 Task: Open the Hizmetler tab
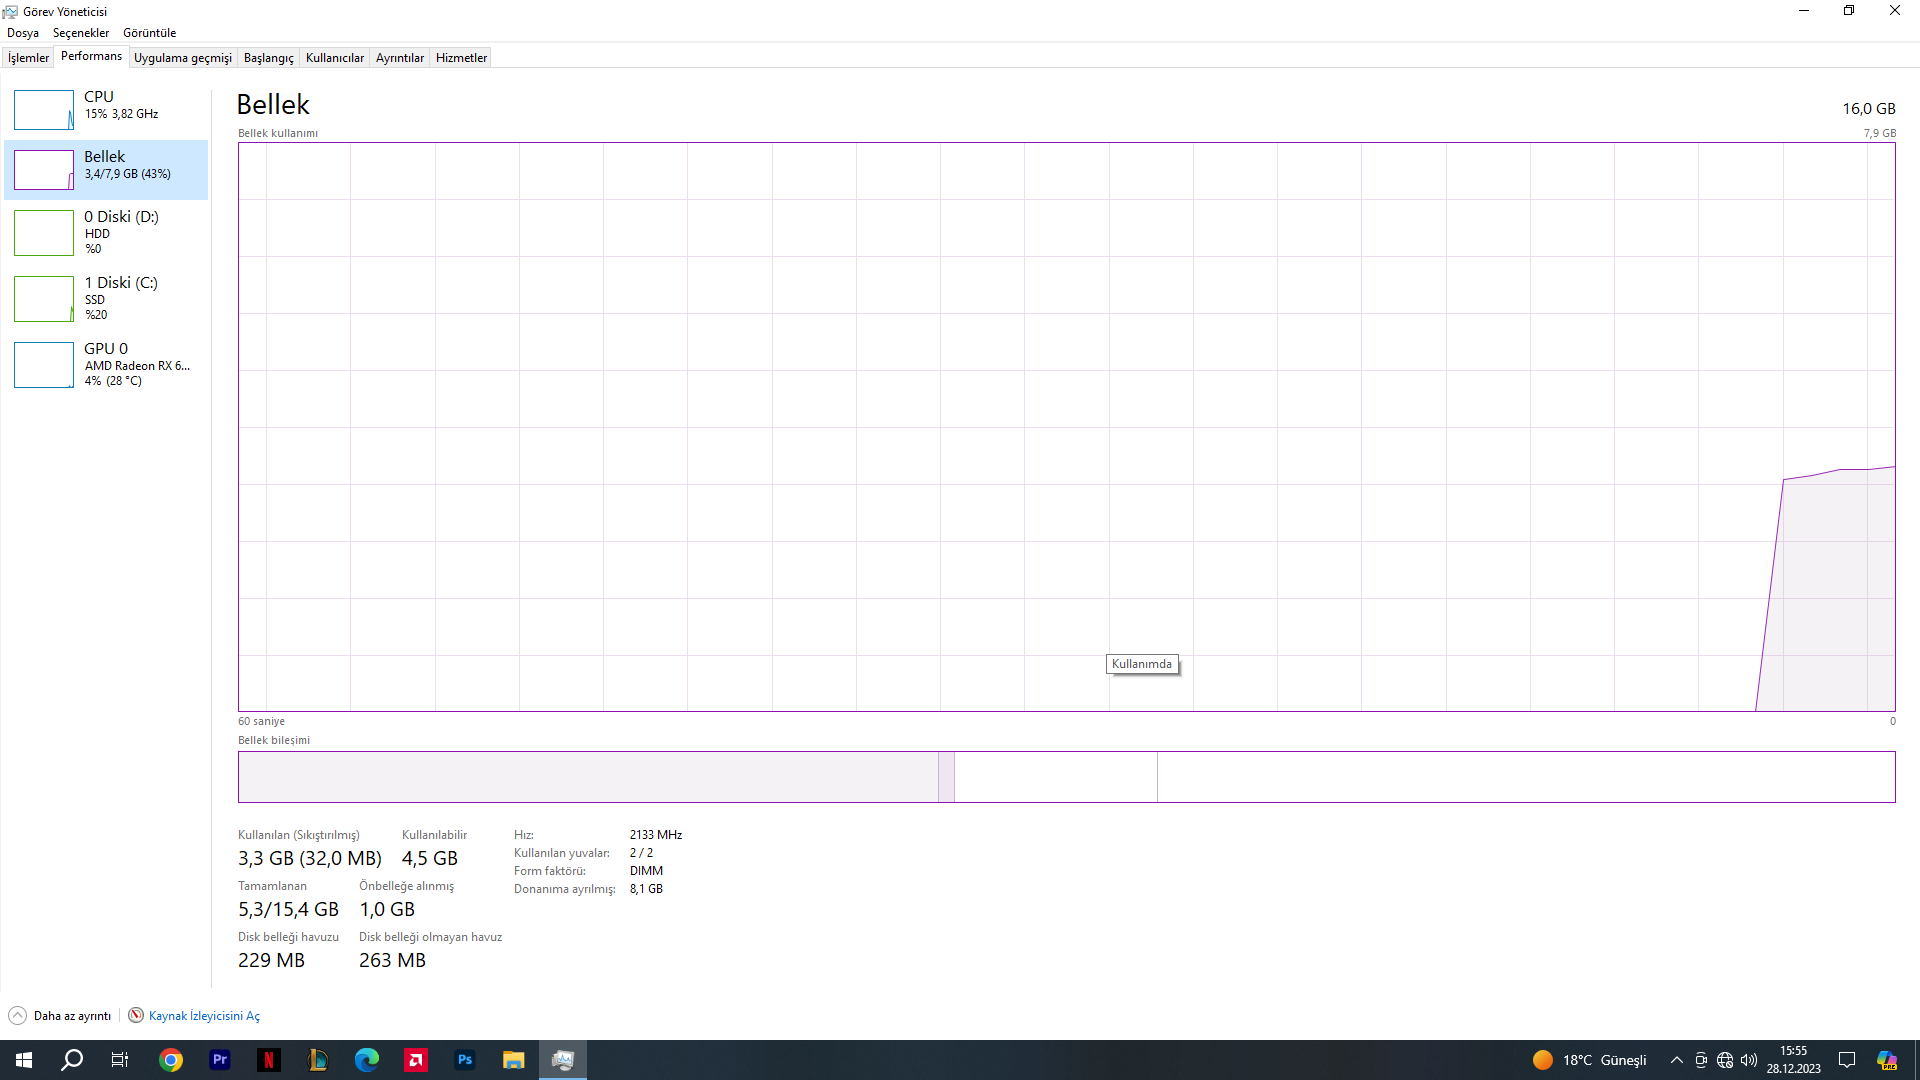[x=461, y=58]
